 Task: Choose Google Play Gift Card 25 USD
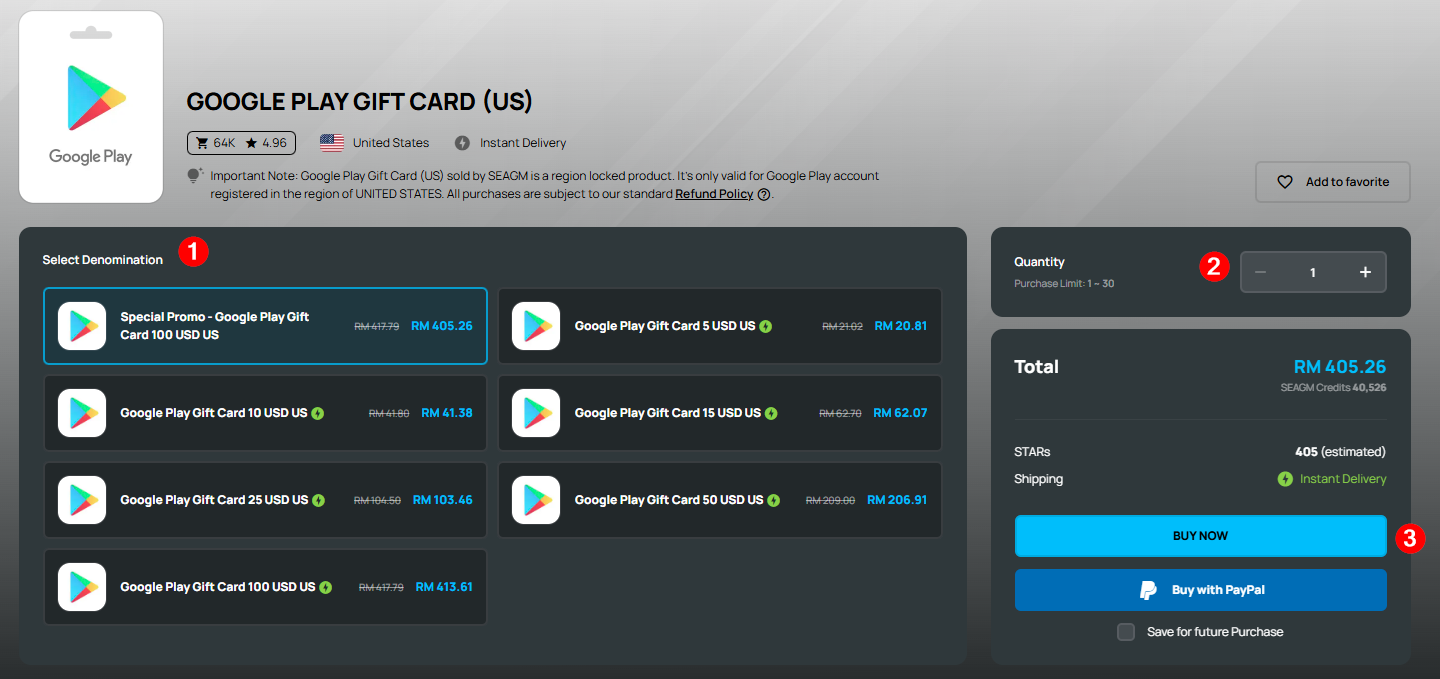pos(265,500)
